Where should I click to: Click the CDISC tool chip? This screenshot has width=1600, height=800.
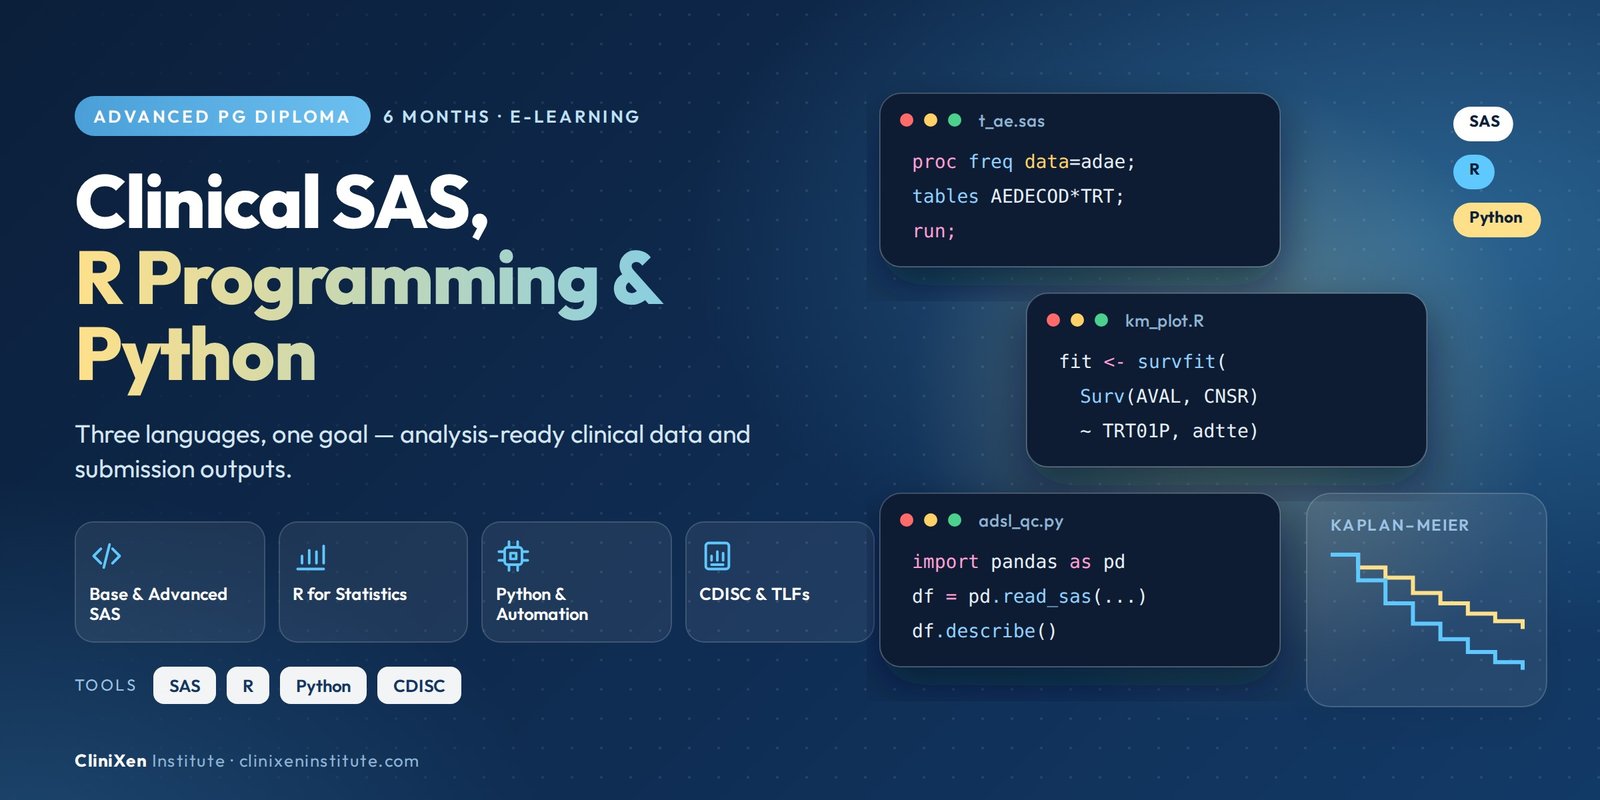click(x=419, y=686)
